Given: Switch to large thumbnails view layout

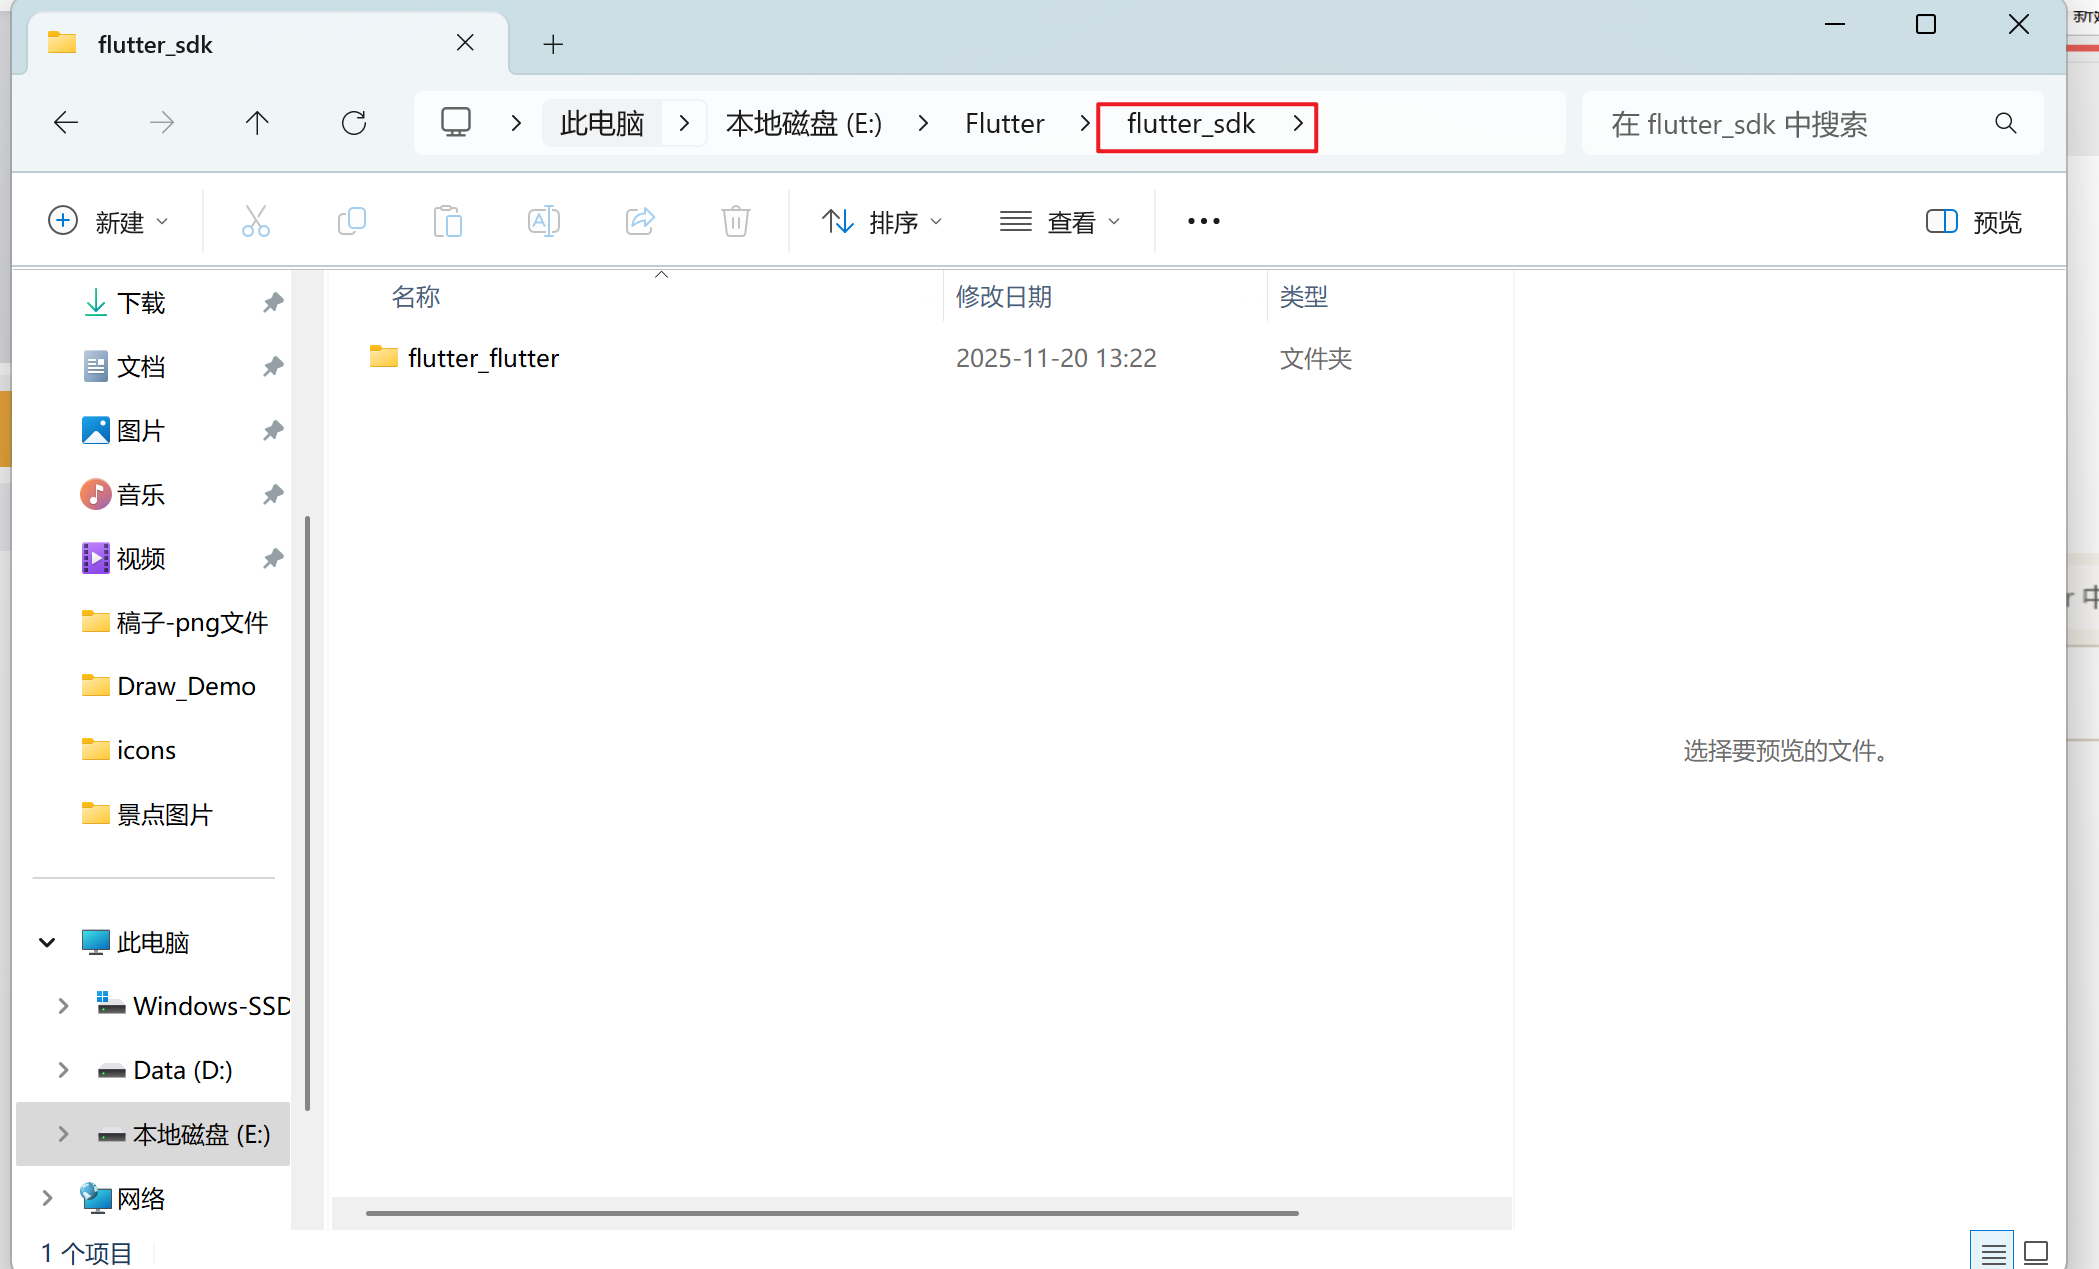Looking at the screenshot, I should pyautogui.click(x=2036, y=1252).
